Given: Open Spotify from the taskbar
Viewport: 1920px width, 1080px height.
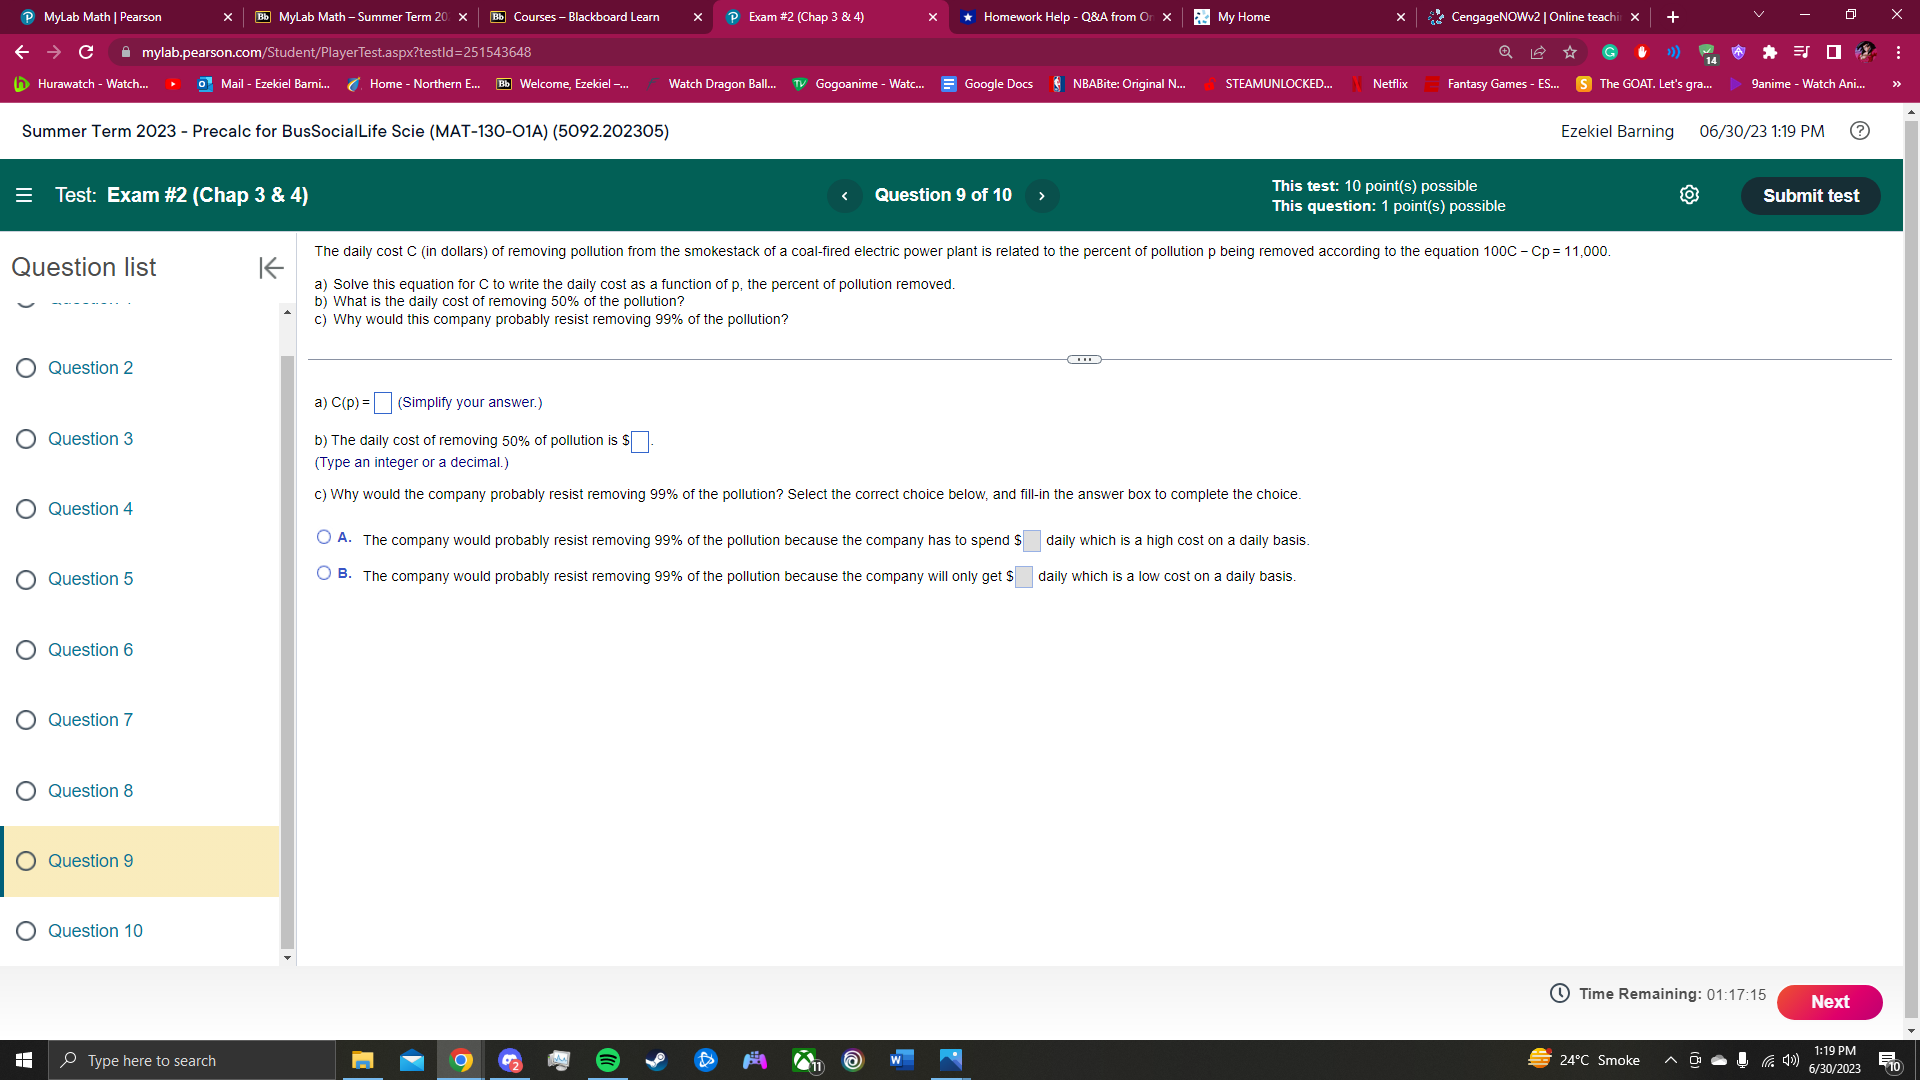Looking at the screenshot, I should click(607, 1060).
